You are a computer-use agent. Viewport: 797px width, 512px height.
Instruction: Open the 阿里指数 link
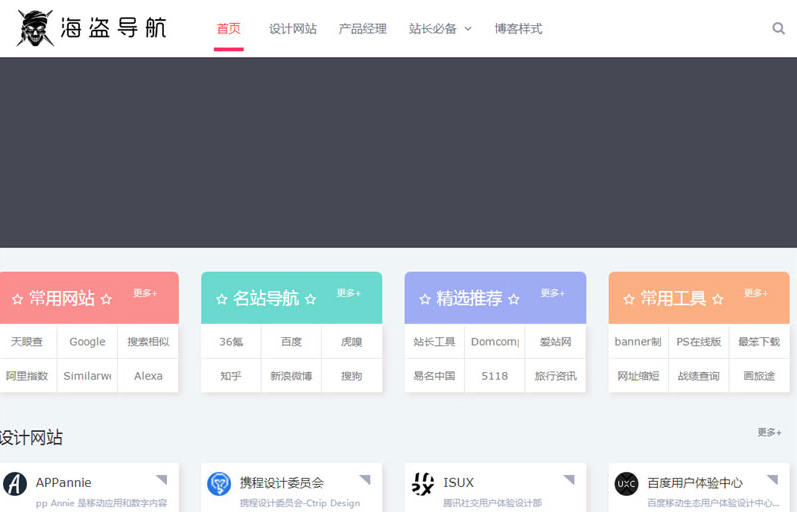[27, 376]
